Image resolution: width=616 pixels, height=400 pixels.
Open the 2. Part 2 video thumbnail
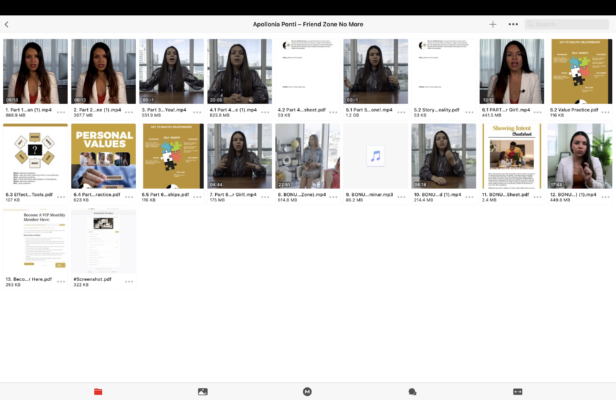pos(103,72)
